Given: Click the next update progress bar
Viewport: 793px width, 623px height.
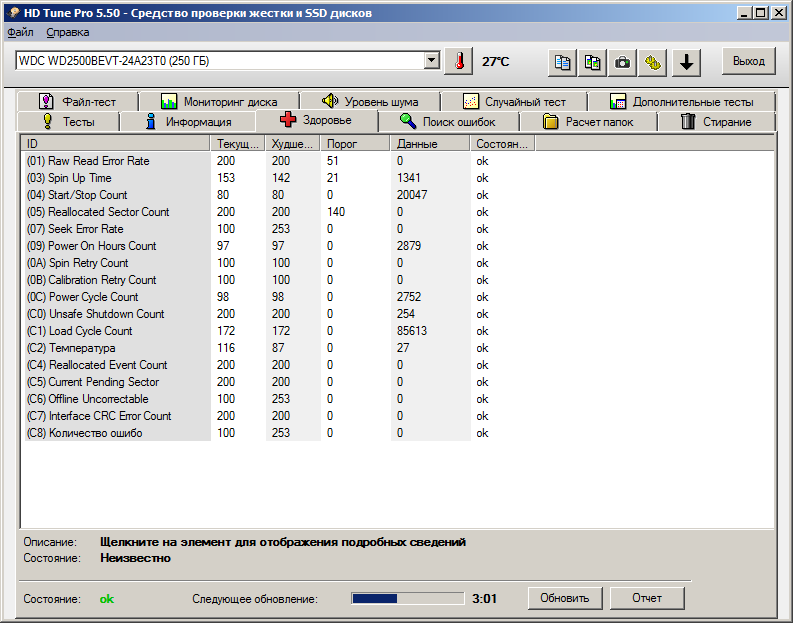Looking at the screenshot, I should pos(406,598).
